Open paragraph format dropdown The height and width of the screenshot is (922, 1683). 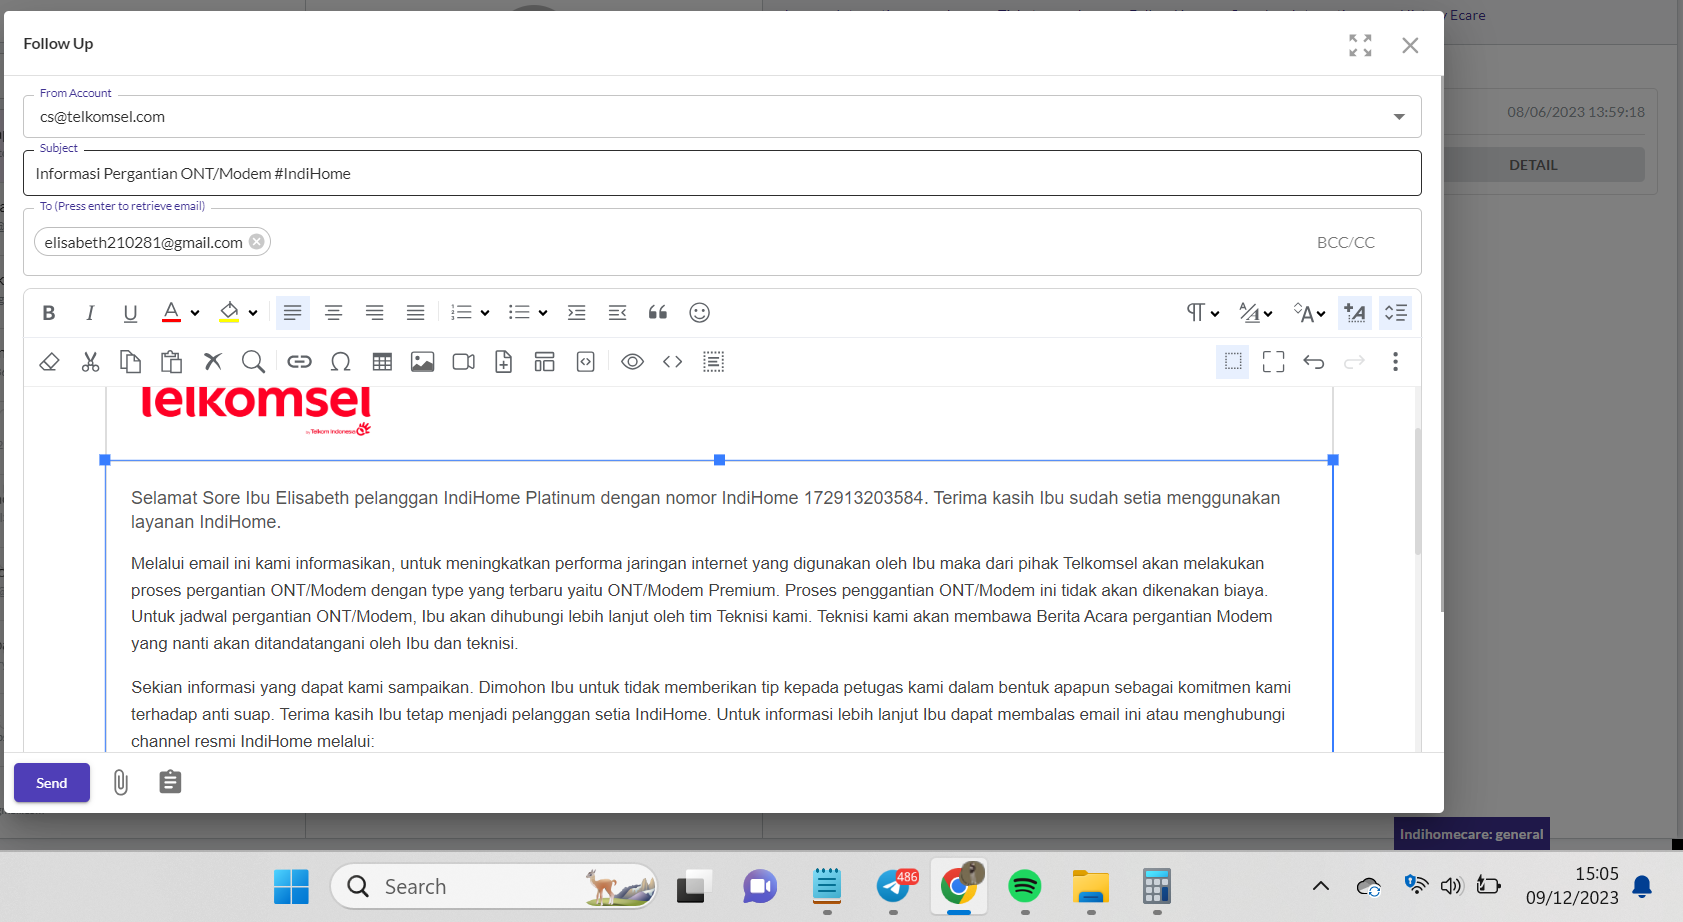click(x=1202, y=313)
